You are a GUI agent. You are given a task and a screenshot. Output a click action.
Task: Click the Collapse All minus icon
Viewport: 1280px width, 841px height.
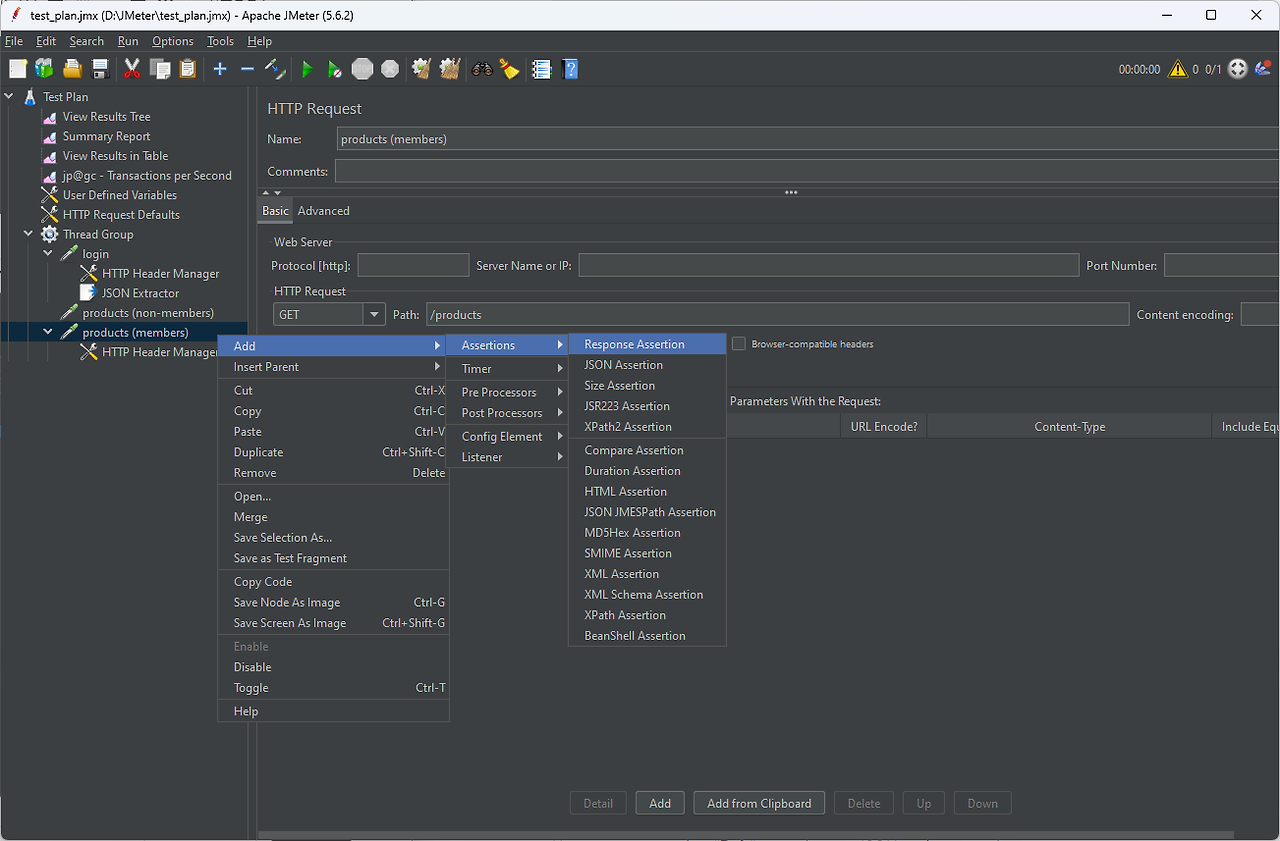click(247, 69)
